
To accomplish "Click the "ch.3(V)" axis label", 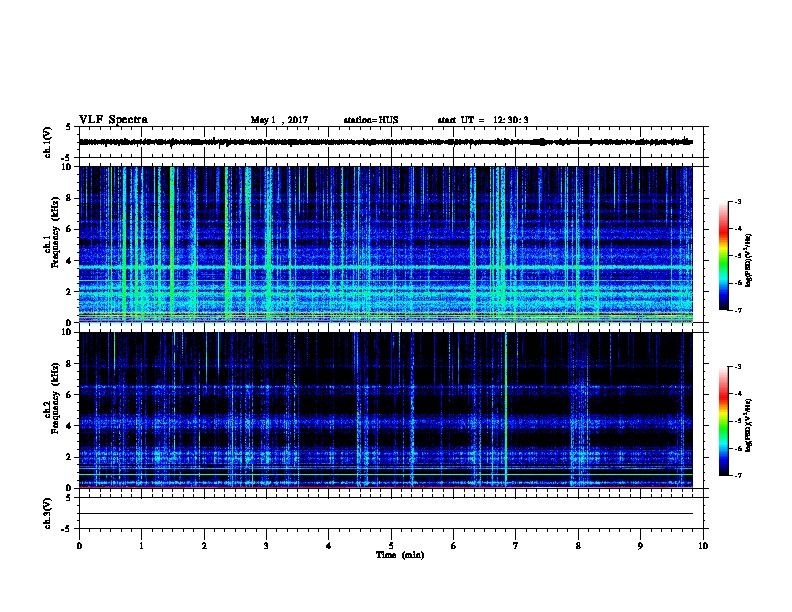I will 48,513.
